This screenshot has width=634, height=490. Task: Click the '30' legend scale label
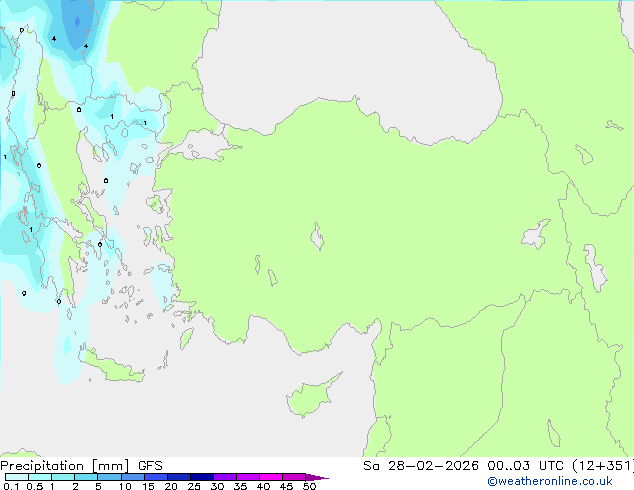[x=217, y=486]
